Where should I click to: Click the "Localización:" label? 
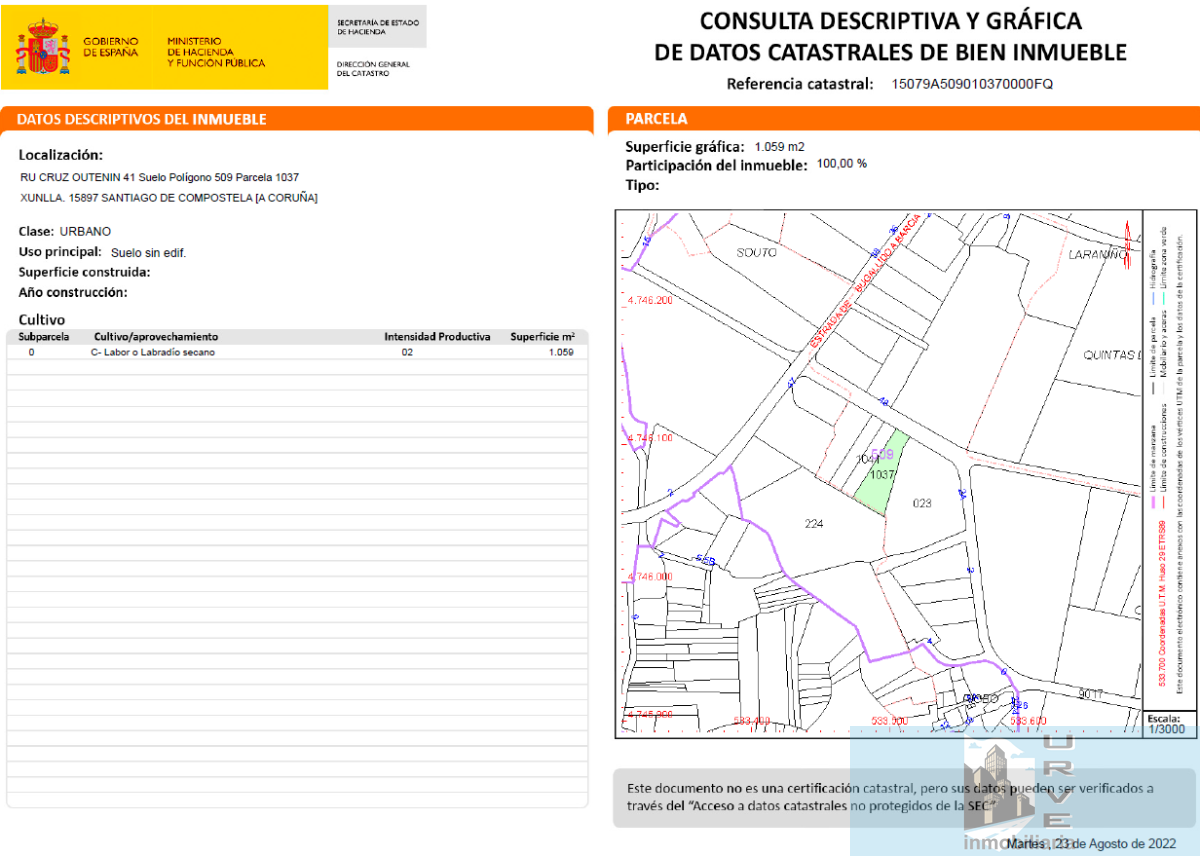pos(61,155)
